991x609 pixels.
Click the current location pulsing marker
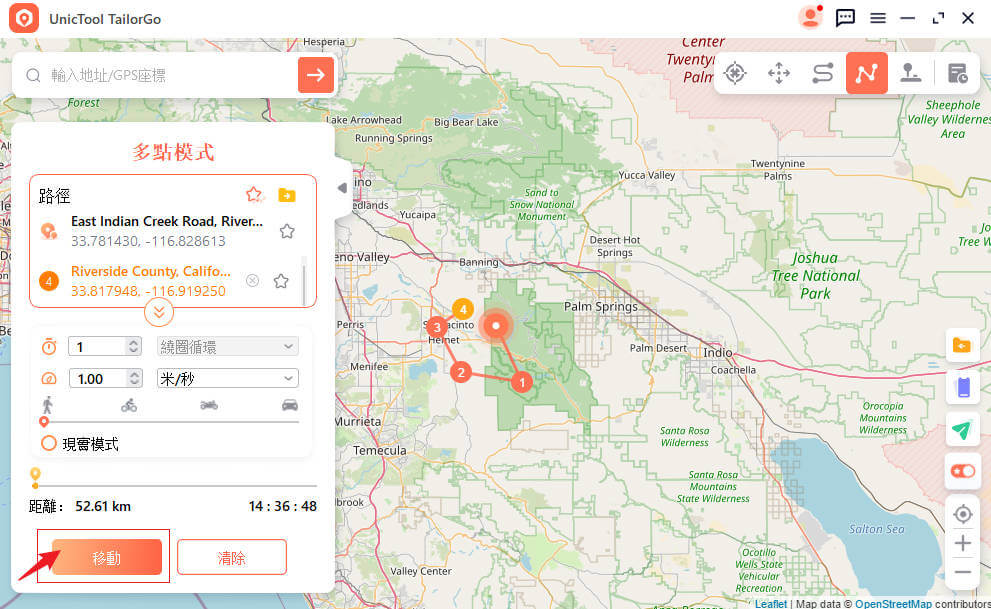pyautogui.click(x=496, y=326)
